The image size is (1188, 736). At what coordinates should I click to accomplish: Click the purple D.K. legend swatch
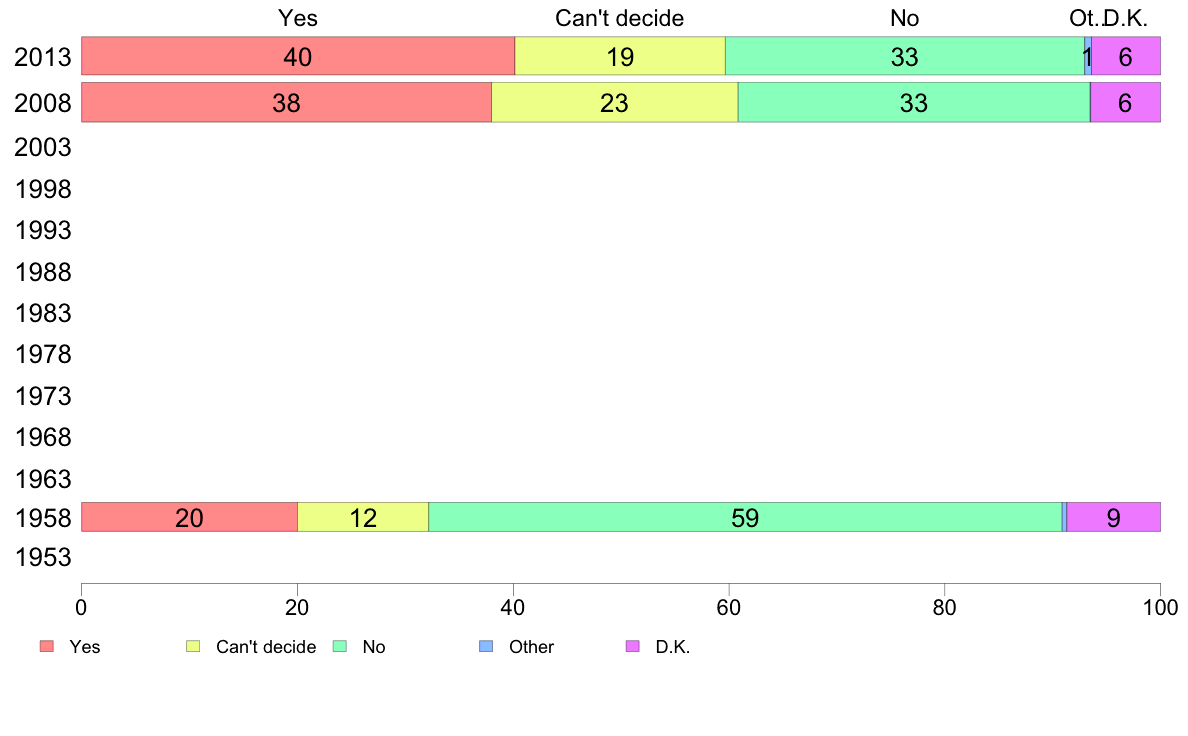(633, 646)
